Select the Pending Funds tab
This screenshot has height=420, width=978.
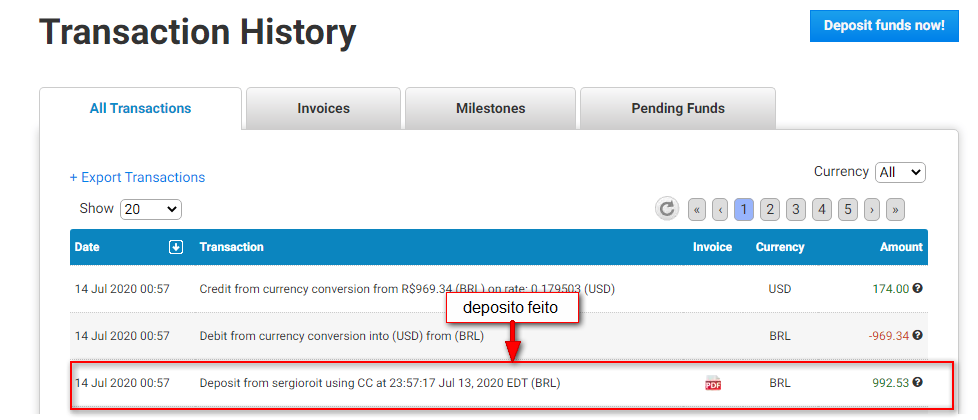pos(678,108)
